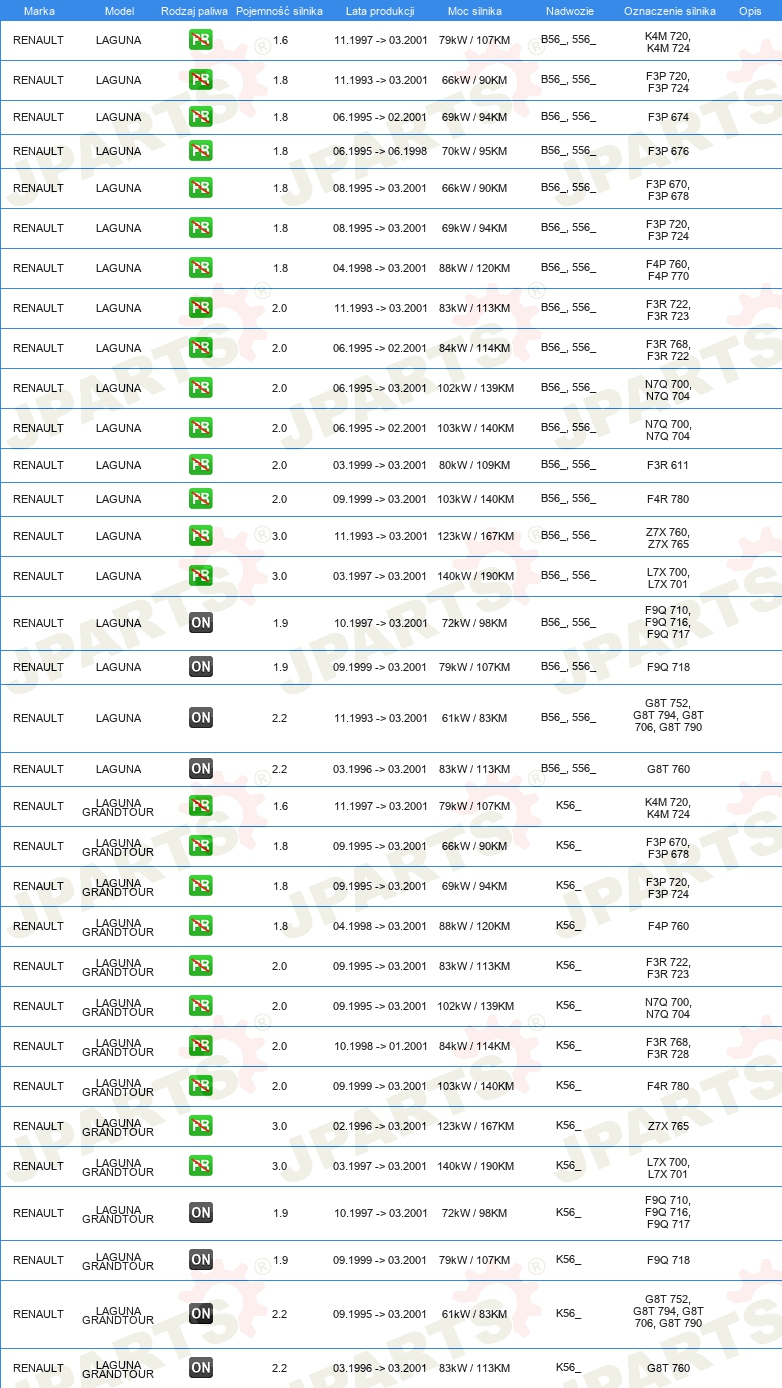Click petrol icon for Grandtour F4P 760 row

coord(201,926)
